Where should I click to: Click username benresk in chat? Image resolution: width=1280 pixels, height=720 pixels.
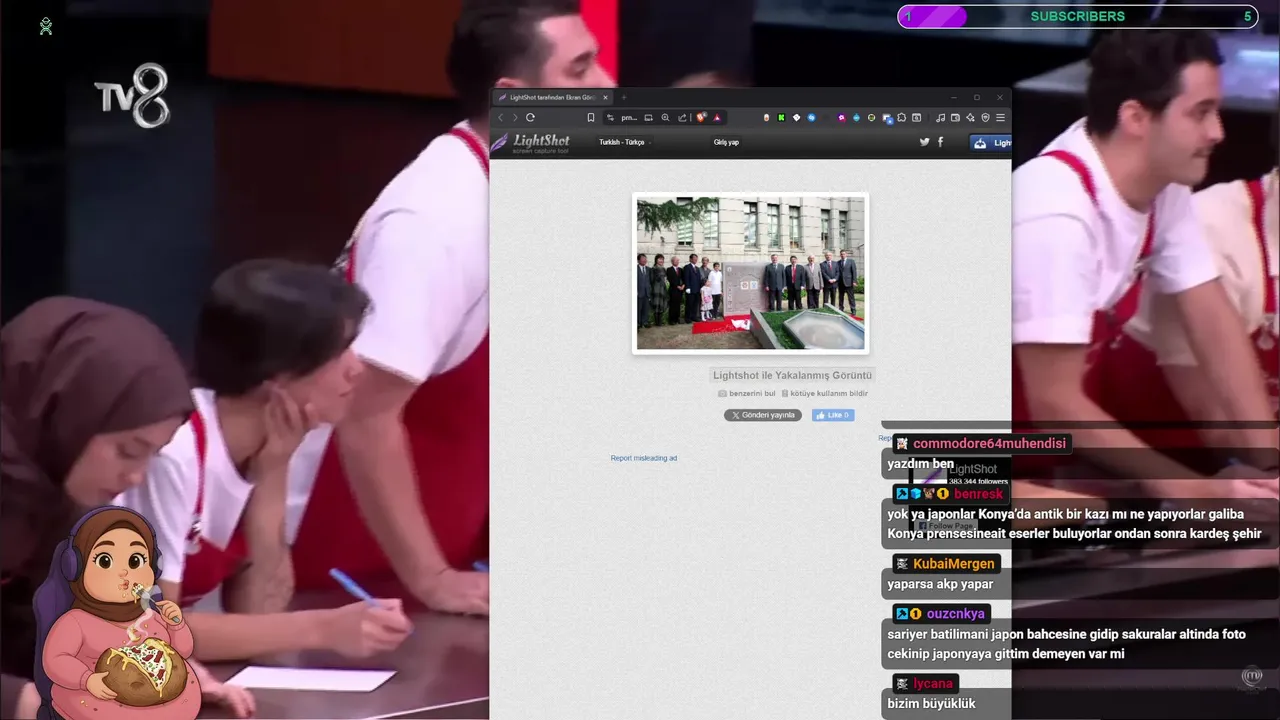(978, 494)
